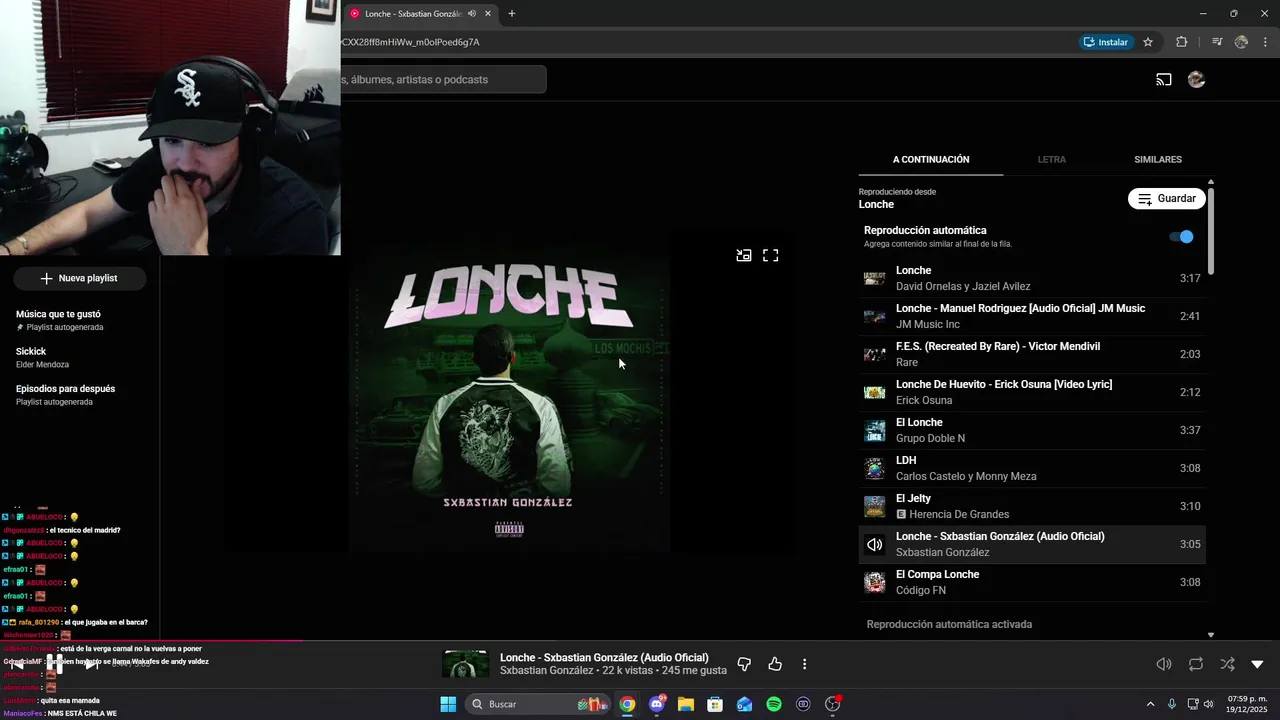Click thumbnail of David Ornelas Lonche track
Image resolution: width=1280 pixels, height=720 pixels.
pos(875,278)
